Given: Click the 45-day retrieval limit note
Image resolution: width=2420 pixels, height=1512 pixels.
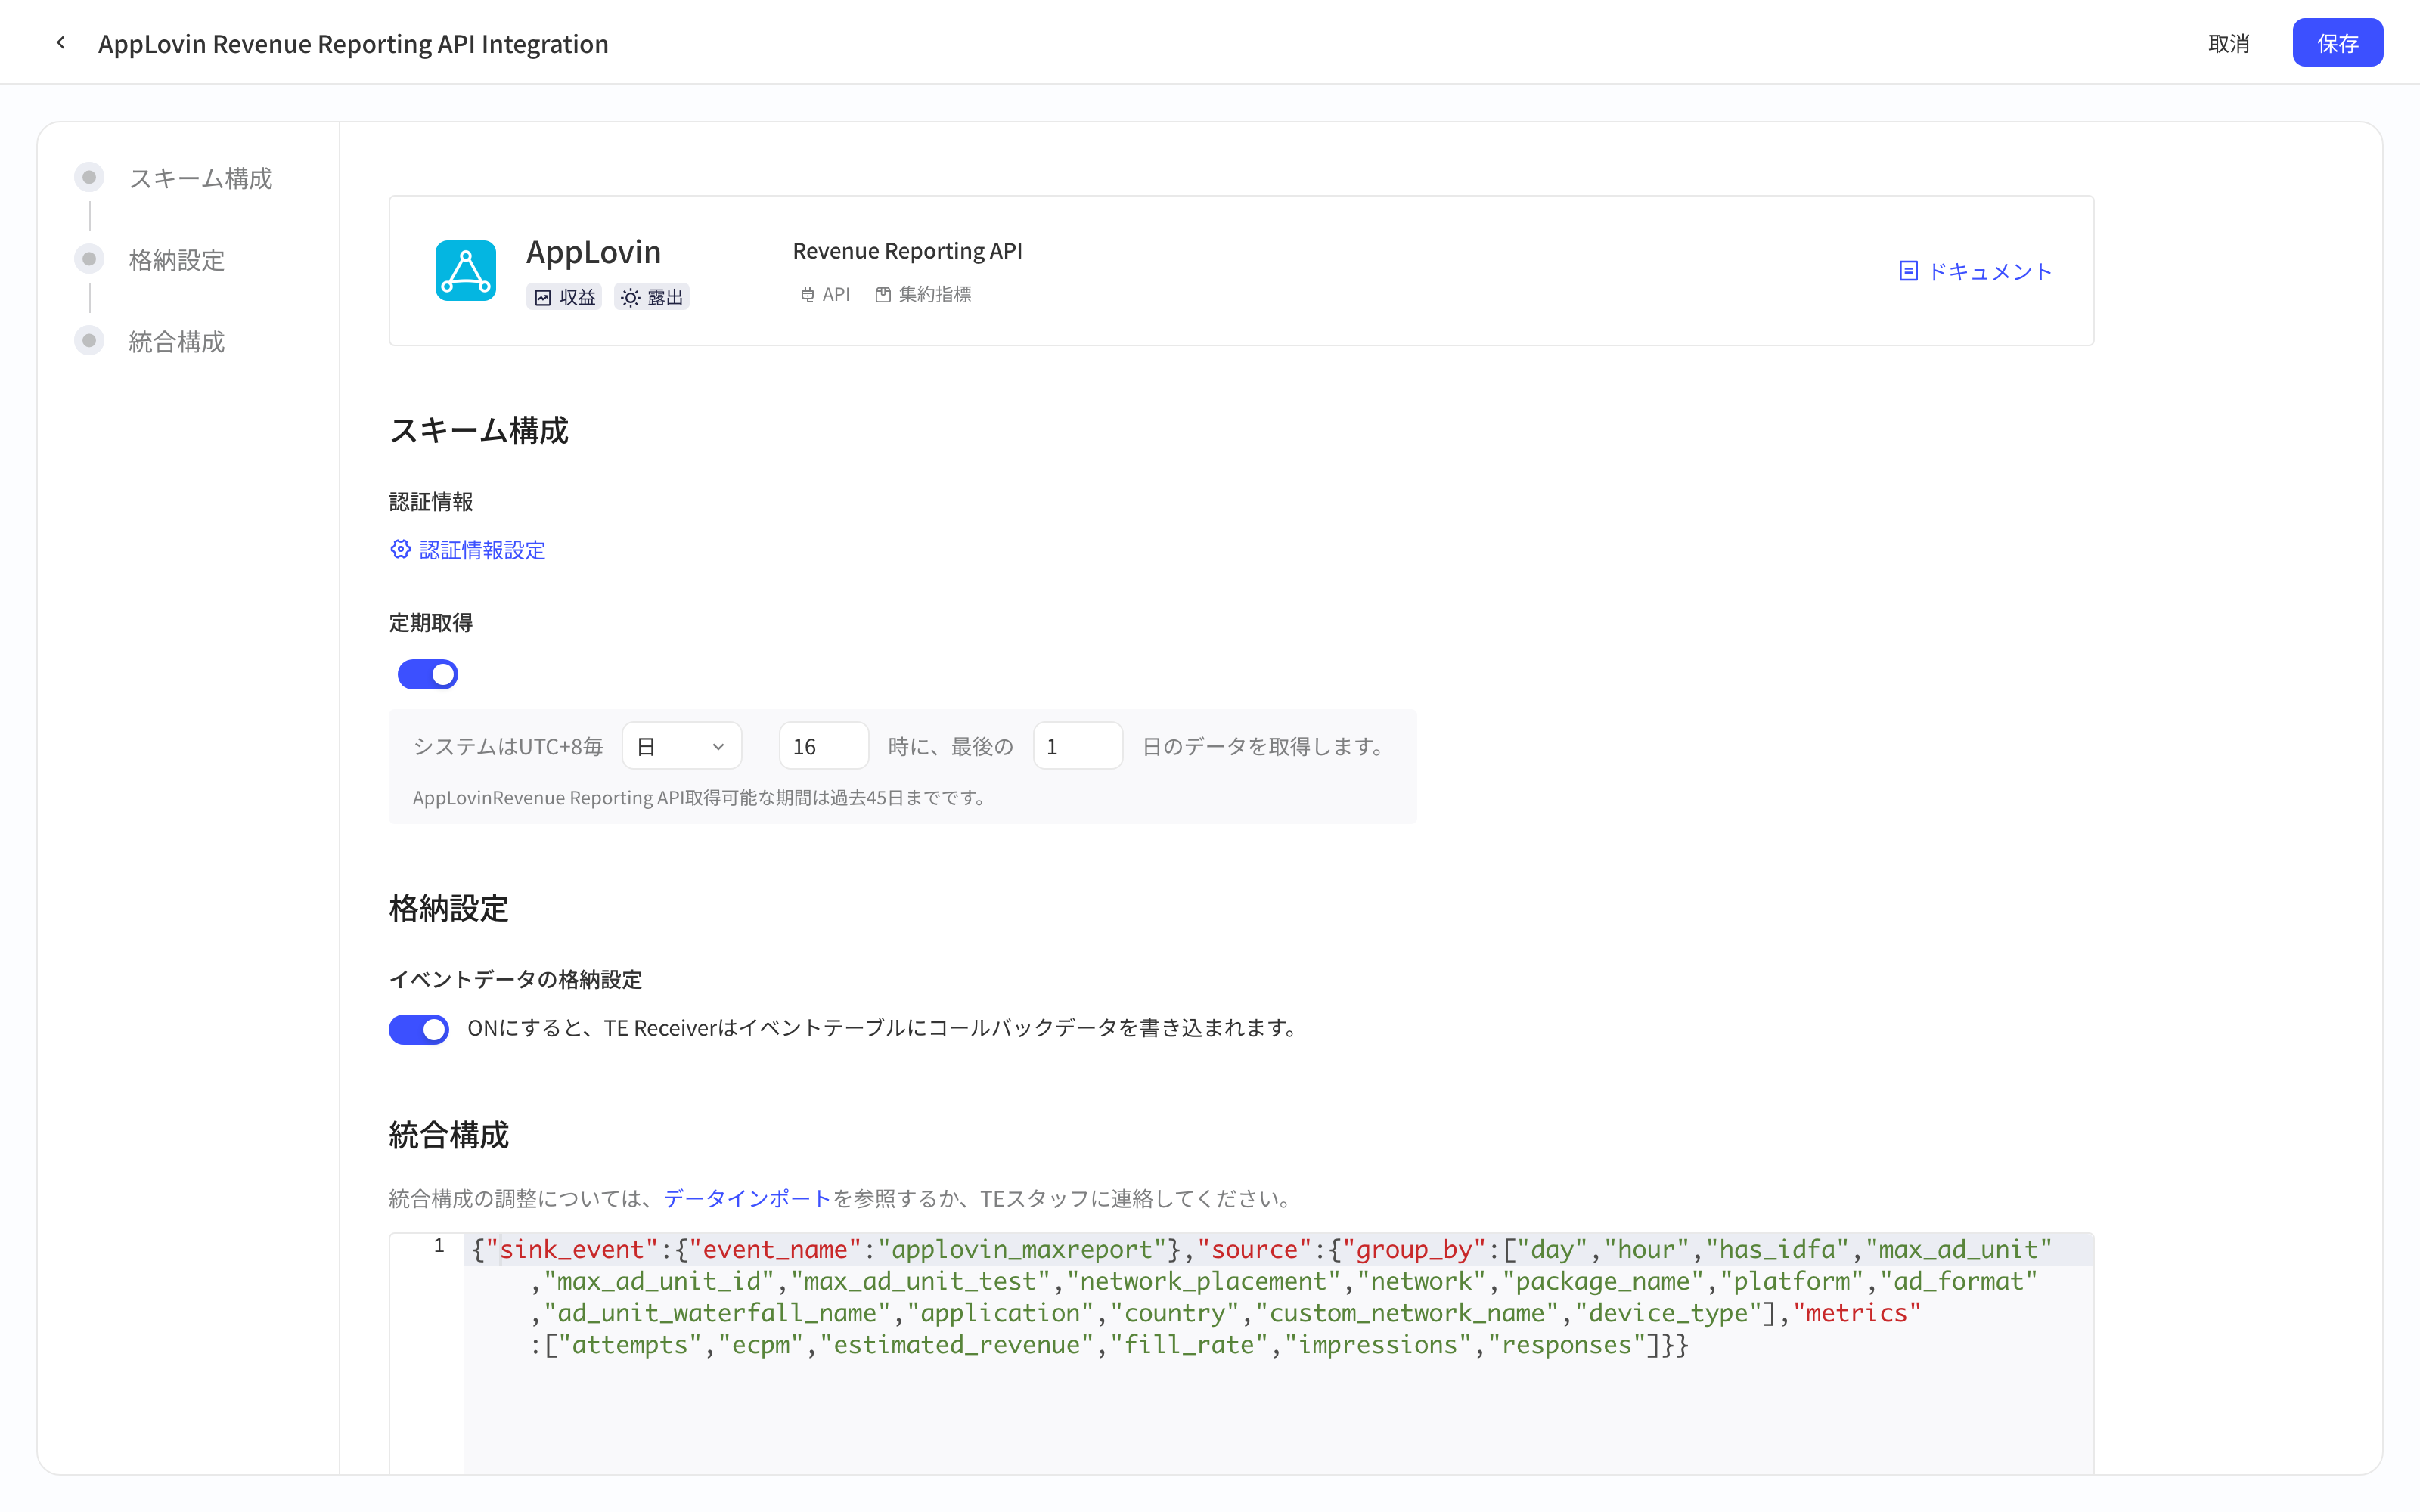Looking at the screenshot, I should 701,797.
